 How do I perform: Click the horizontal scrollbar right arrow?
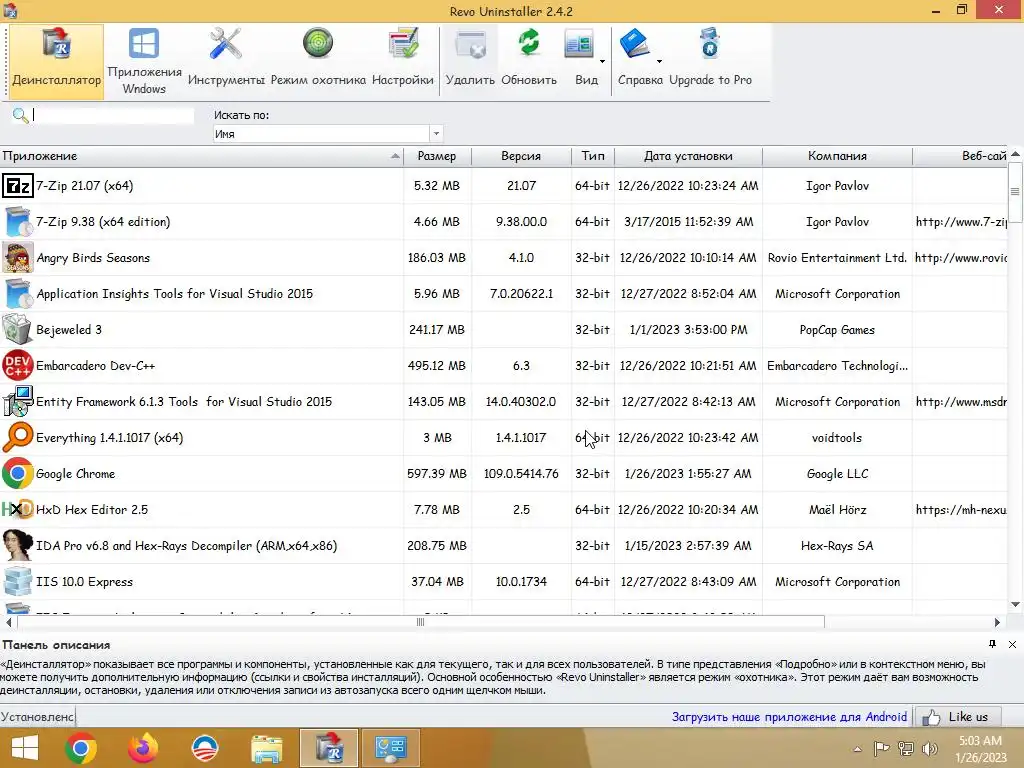point(997,622)
